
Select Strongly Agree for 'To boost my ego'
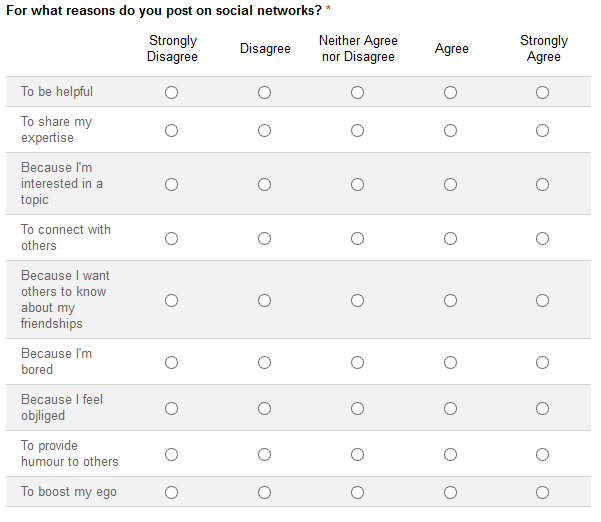[x=542, y=492]
